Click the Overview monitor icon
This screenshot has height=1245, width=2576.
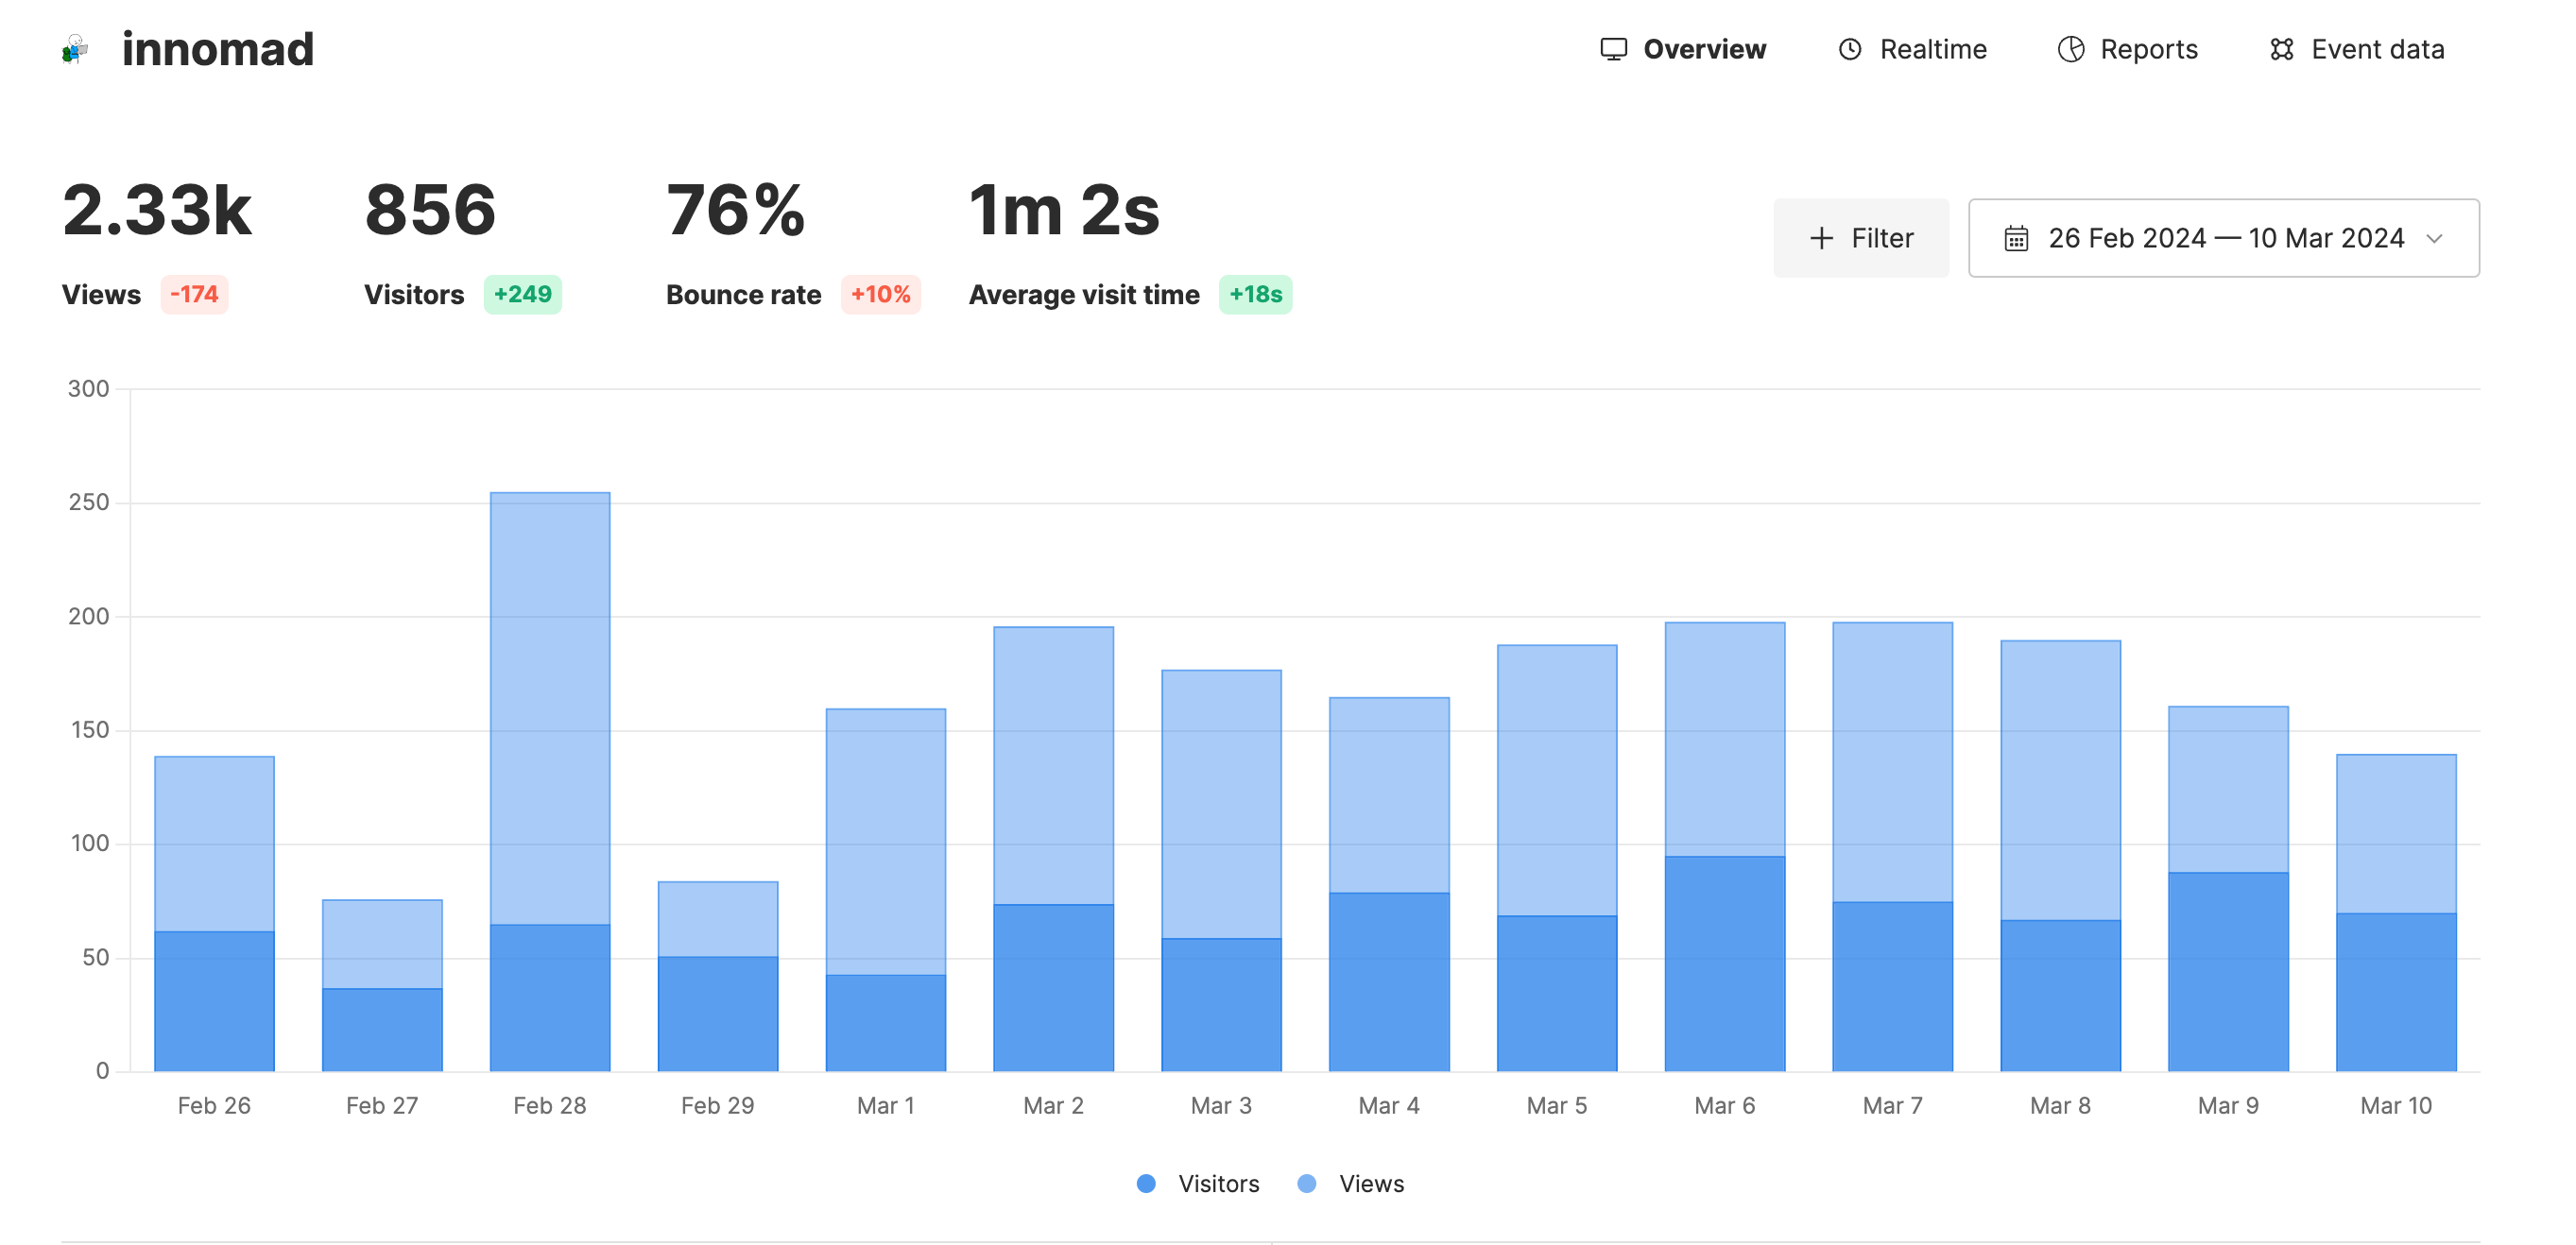pyautogui.click(x=1613, y=49)
